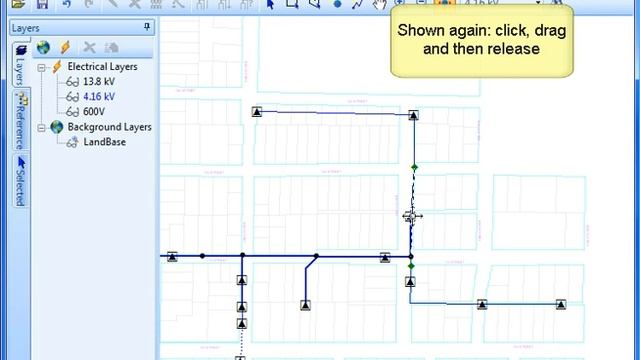Save using the floppy disk icon
Screen dimensions: 640x360
coord(42,4)
